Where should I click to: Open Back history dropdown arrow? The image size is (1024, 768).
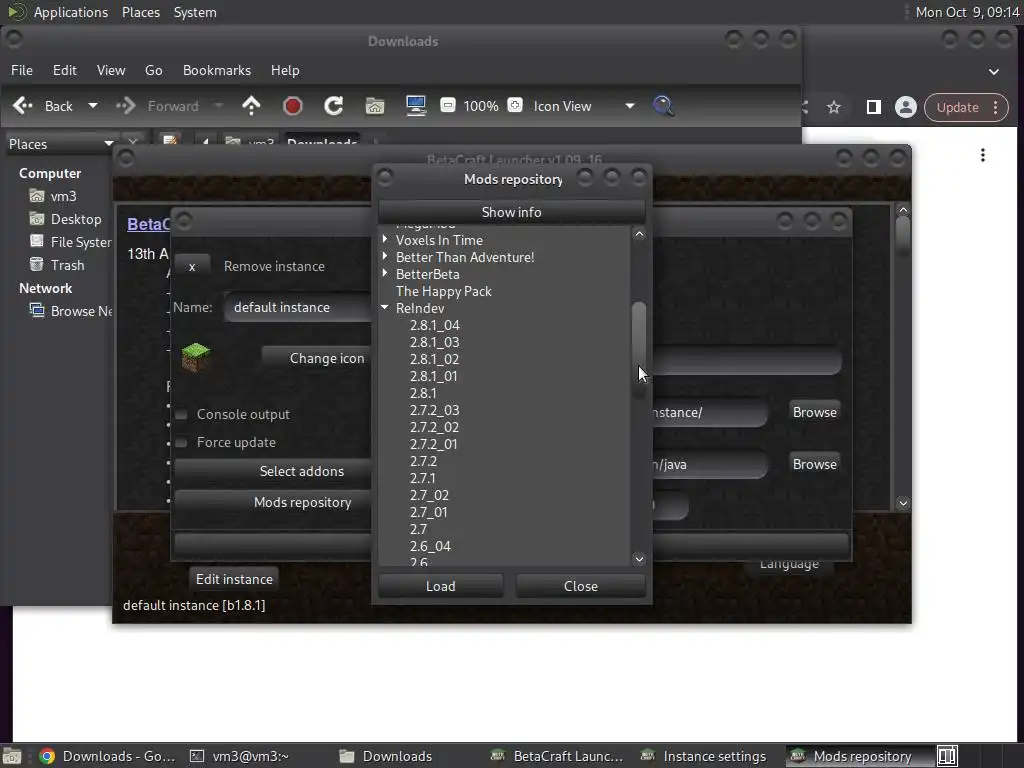93,106
